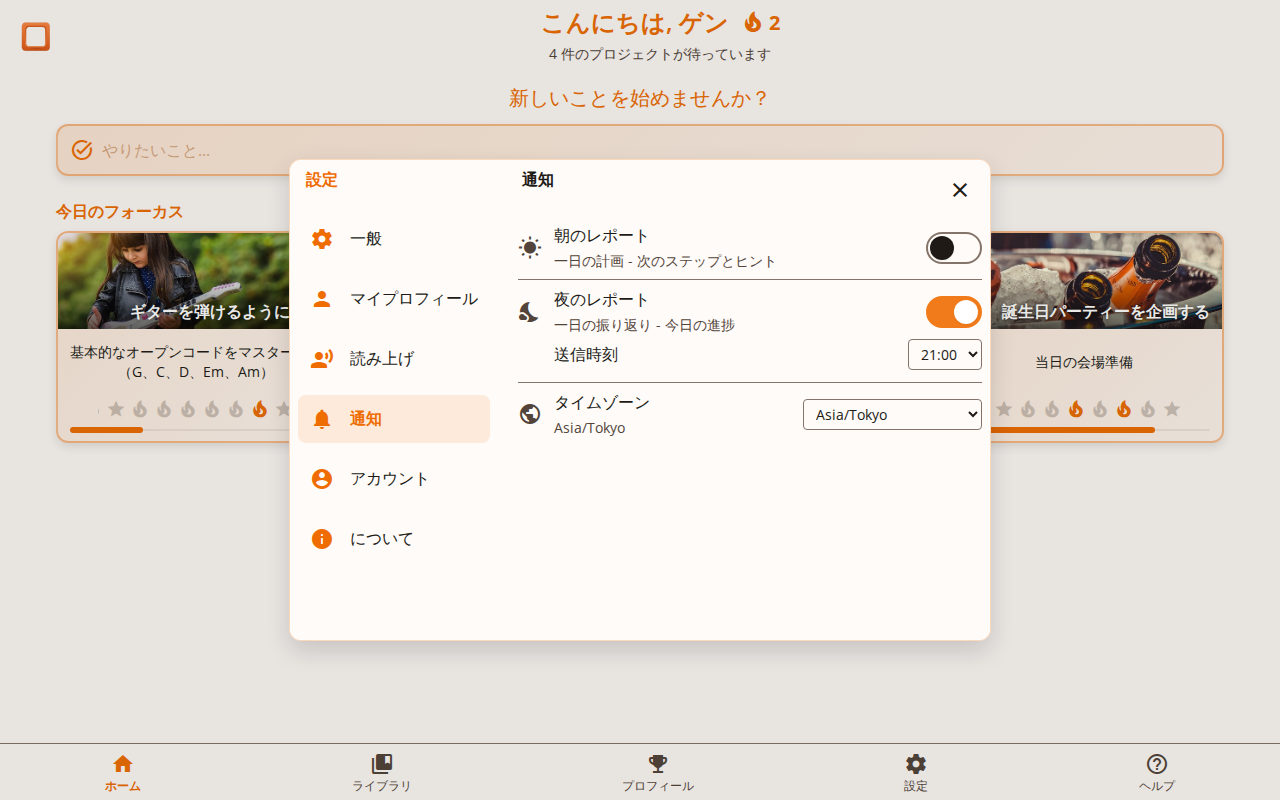Select 一般 in settings menu
Screen dimensions: 1280x800
pos(394,239)
